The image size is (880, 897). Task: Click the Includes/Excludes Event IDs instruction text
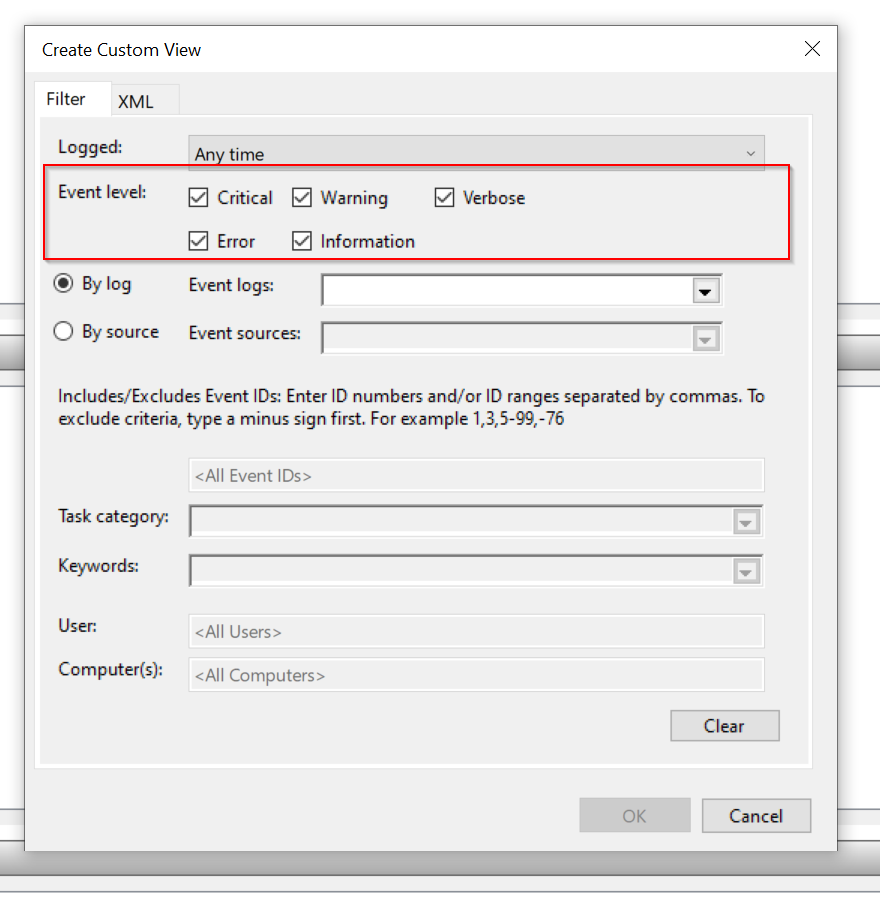[x=411, y=407]
